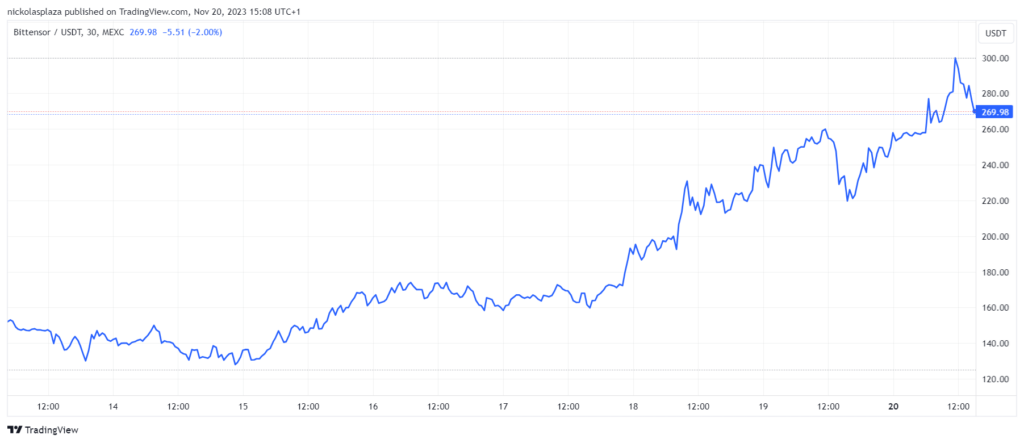Screen dimensions: 1024x443
Task: Click the 300.00 price axis label
Action: (x=995, y=58)
